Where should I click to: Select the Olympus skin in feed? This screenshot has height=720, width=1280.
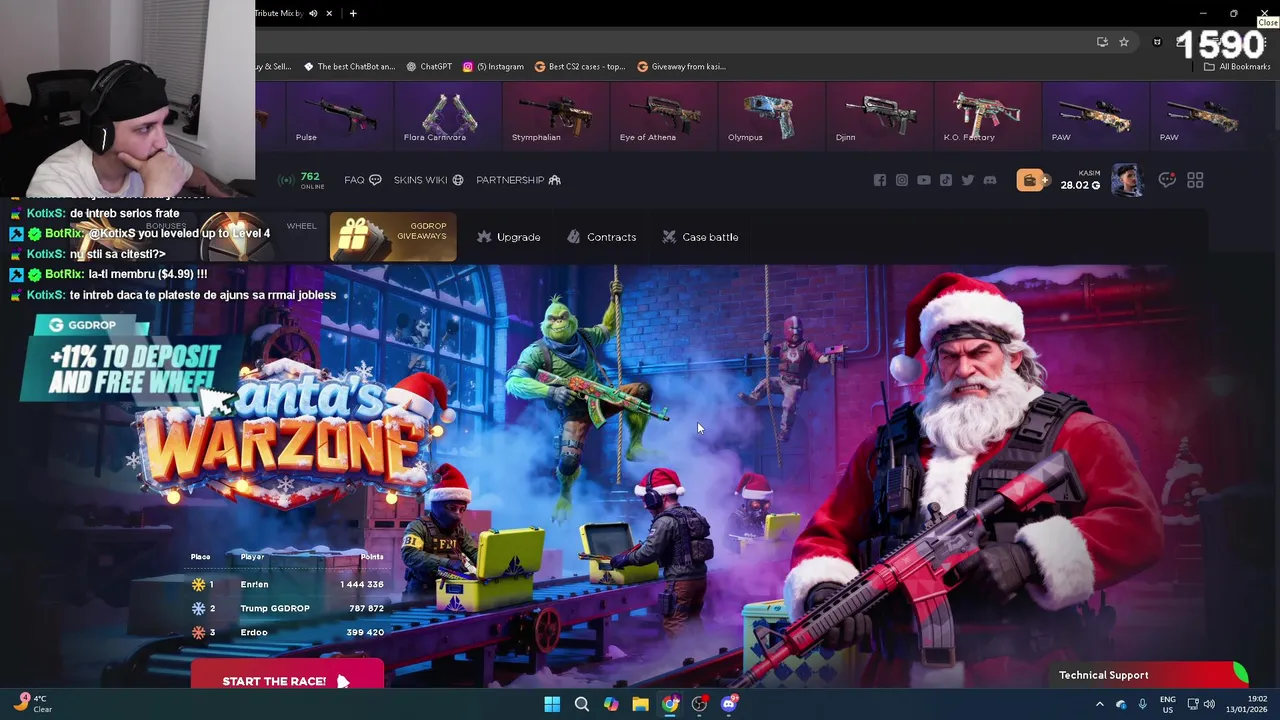click(772, 114)
